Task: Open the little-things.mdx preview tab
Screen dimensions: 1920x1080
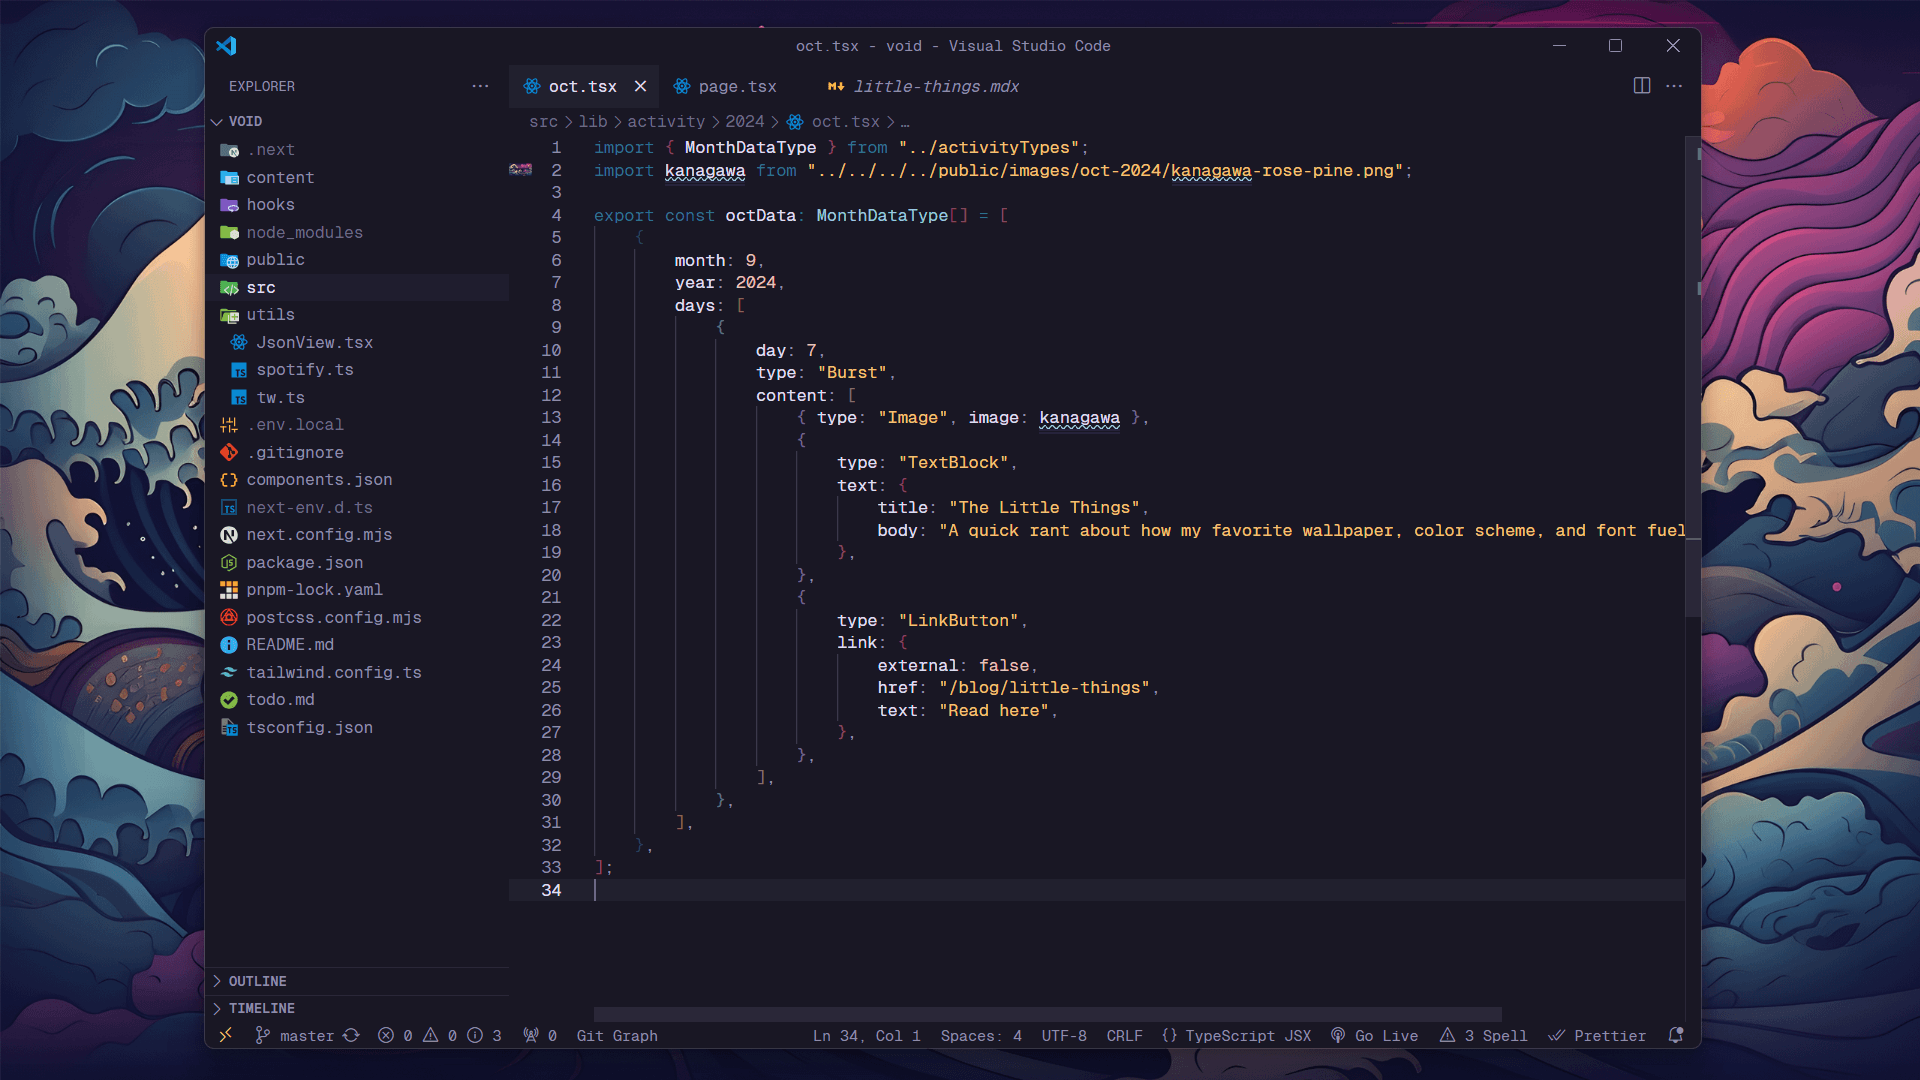Action: 936,86
